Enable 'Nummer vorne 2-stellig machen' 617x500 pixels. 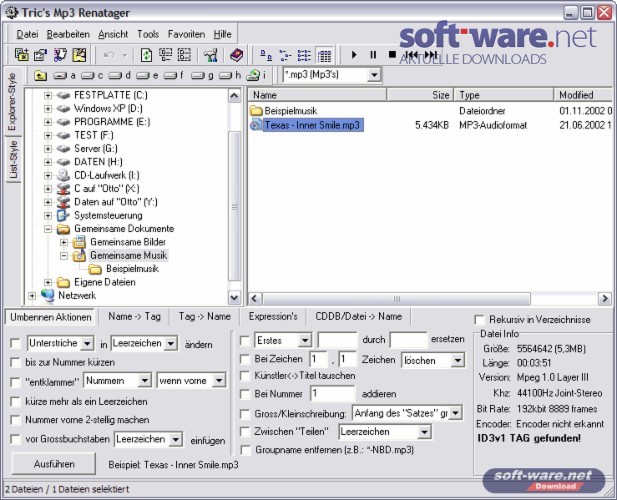[15, 420]
